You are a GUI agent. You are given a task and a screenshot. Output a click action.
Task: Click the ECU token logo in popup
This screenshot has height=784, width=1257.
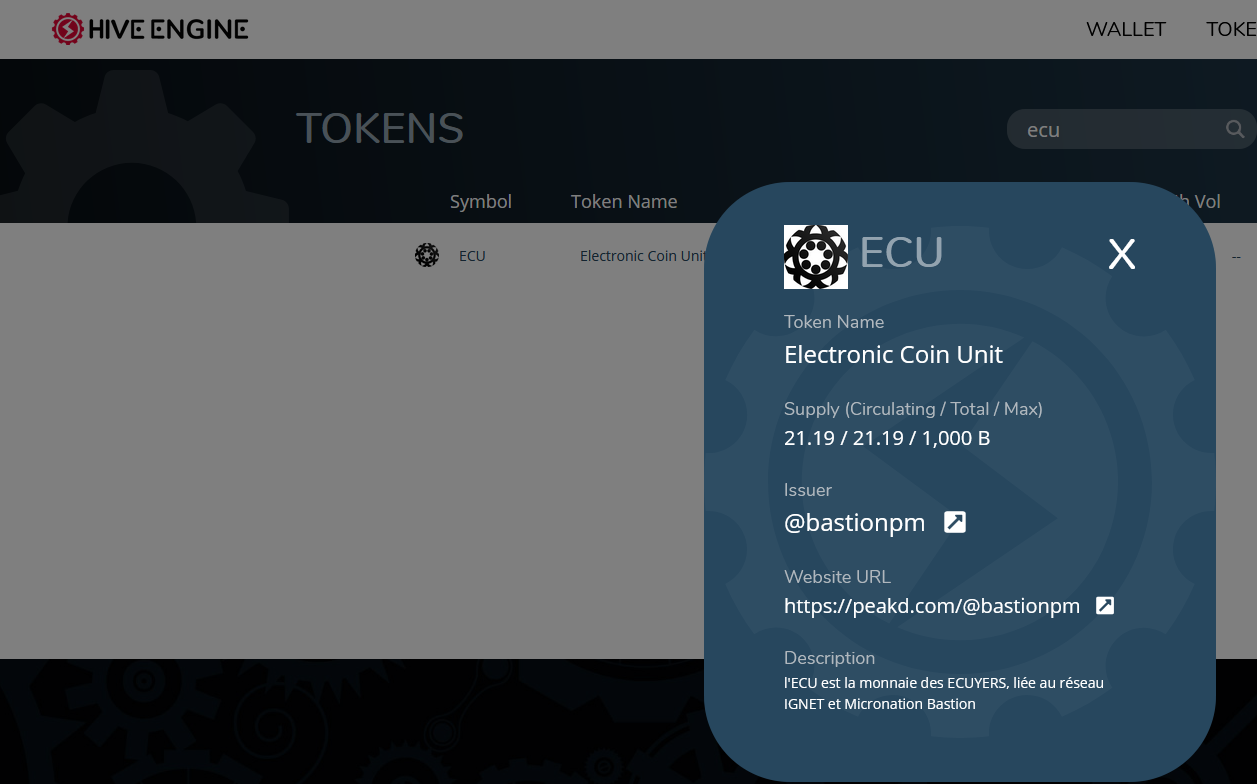[816, 257]
